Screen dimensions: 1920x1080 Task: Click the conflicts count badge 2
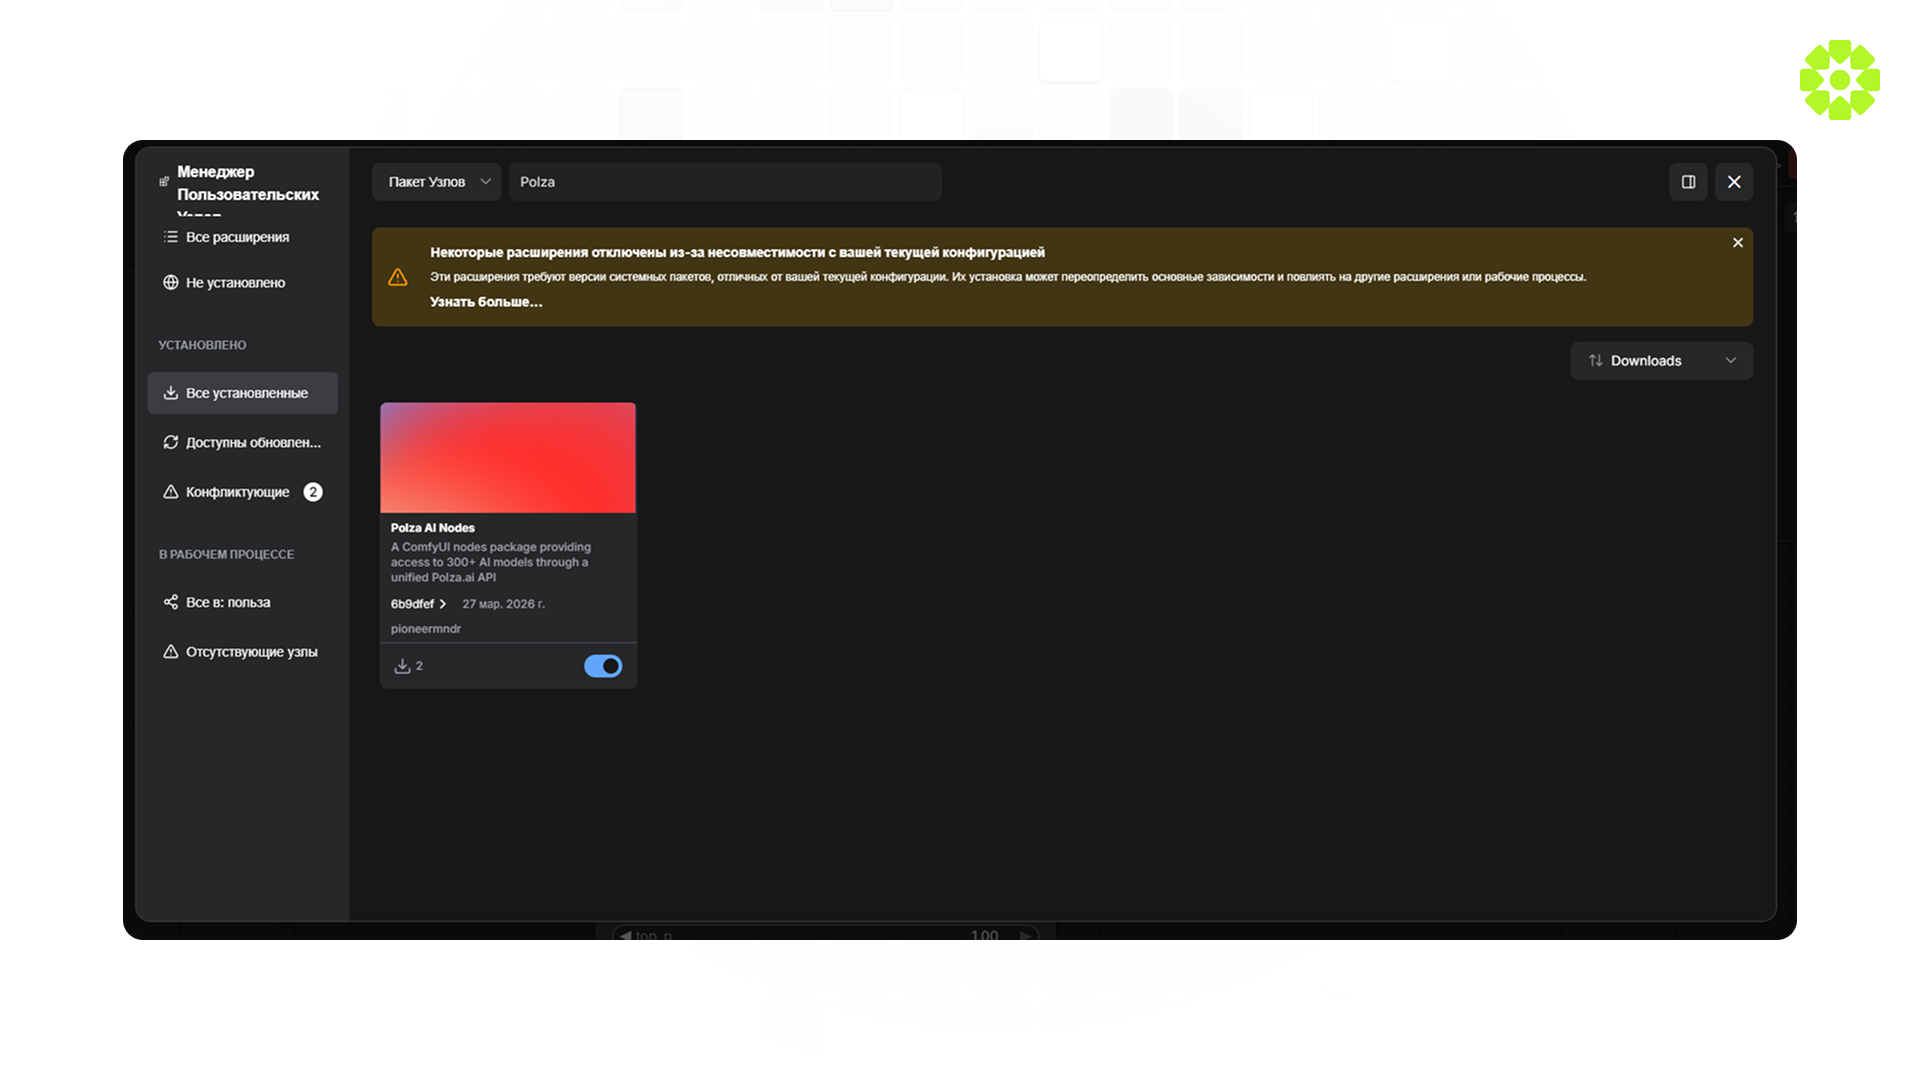[x=313, y=492]
